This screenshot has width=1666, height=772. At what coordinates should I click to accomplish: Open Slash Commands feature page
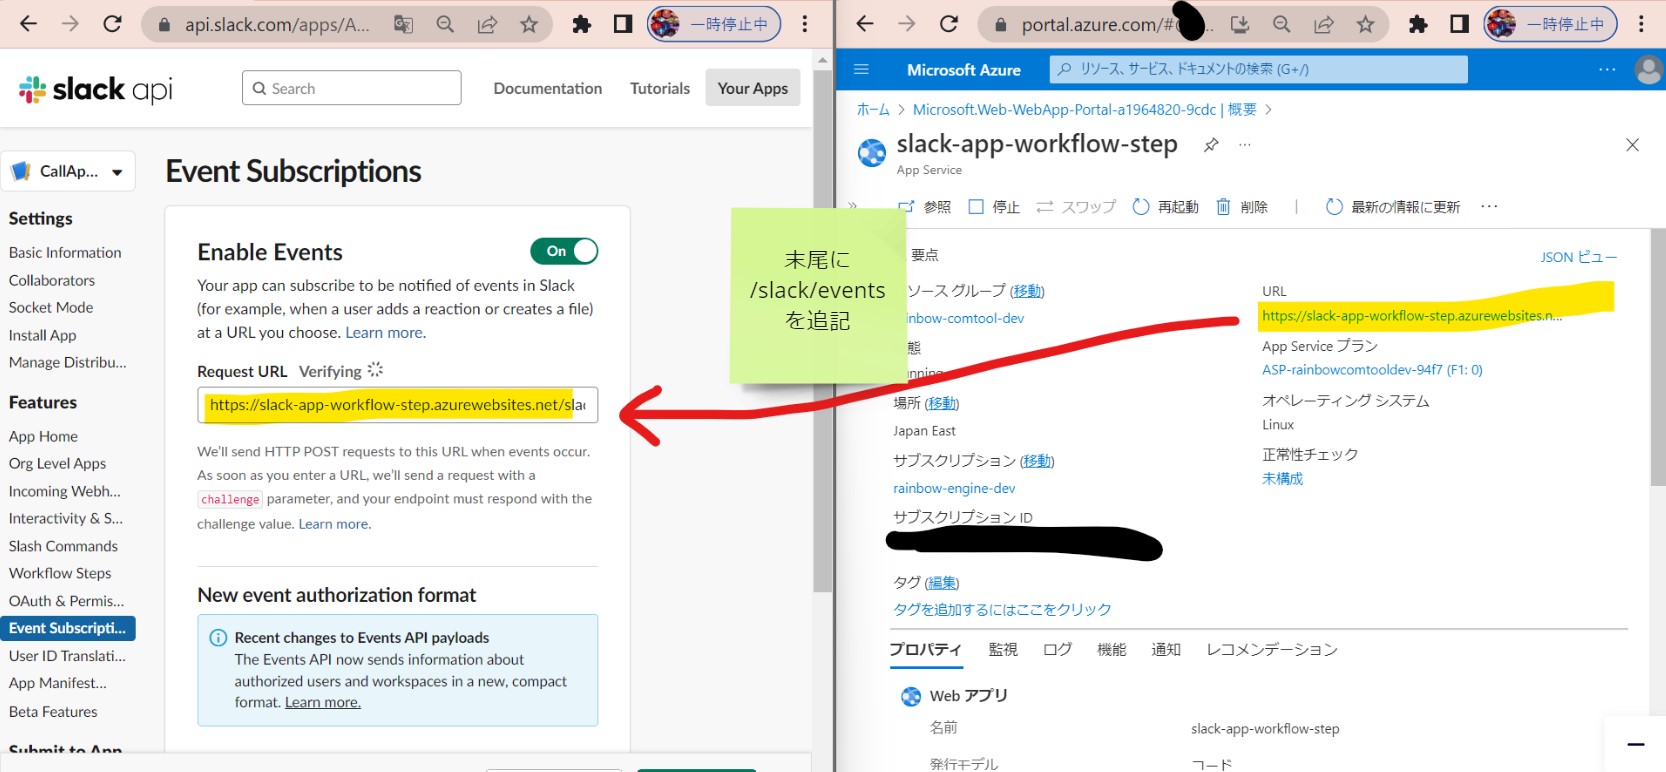[63, 546]
